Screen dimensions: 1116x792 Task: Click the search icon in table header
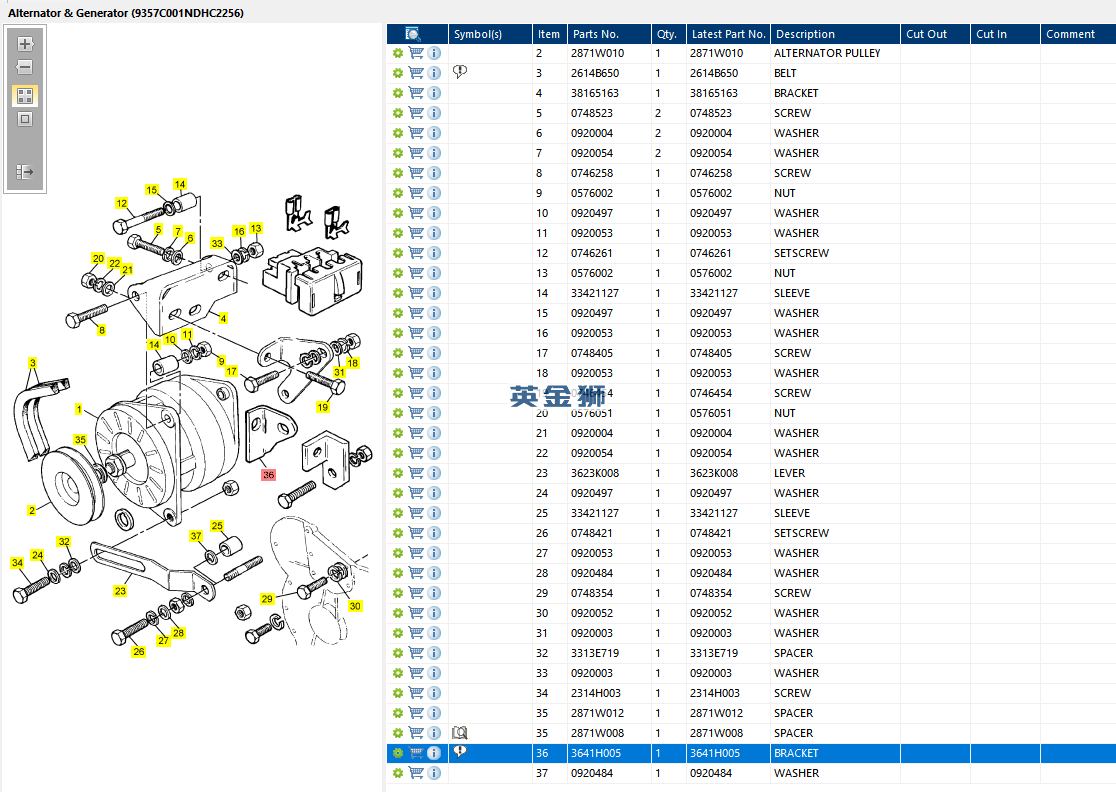pos(412,34)
